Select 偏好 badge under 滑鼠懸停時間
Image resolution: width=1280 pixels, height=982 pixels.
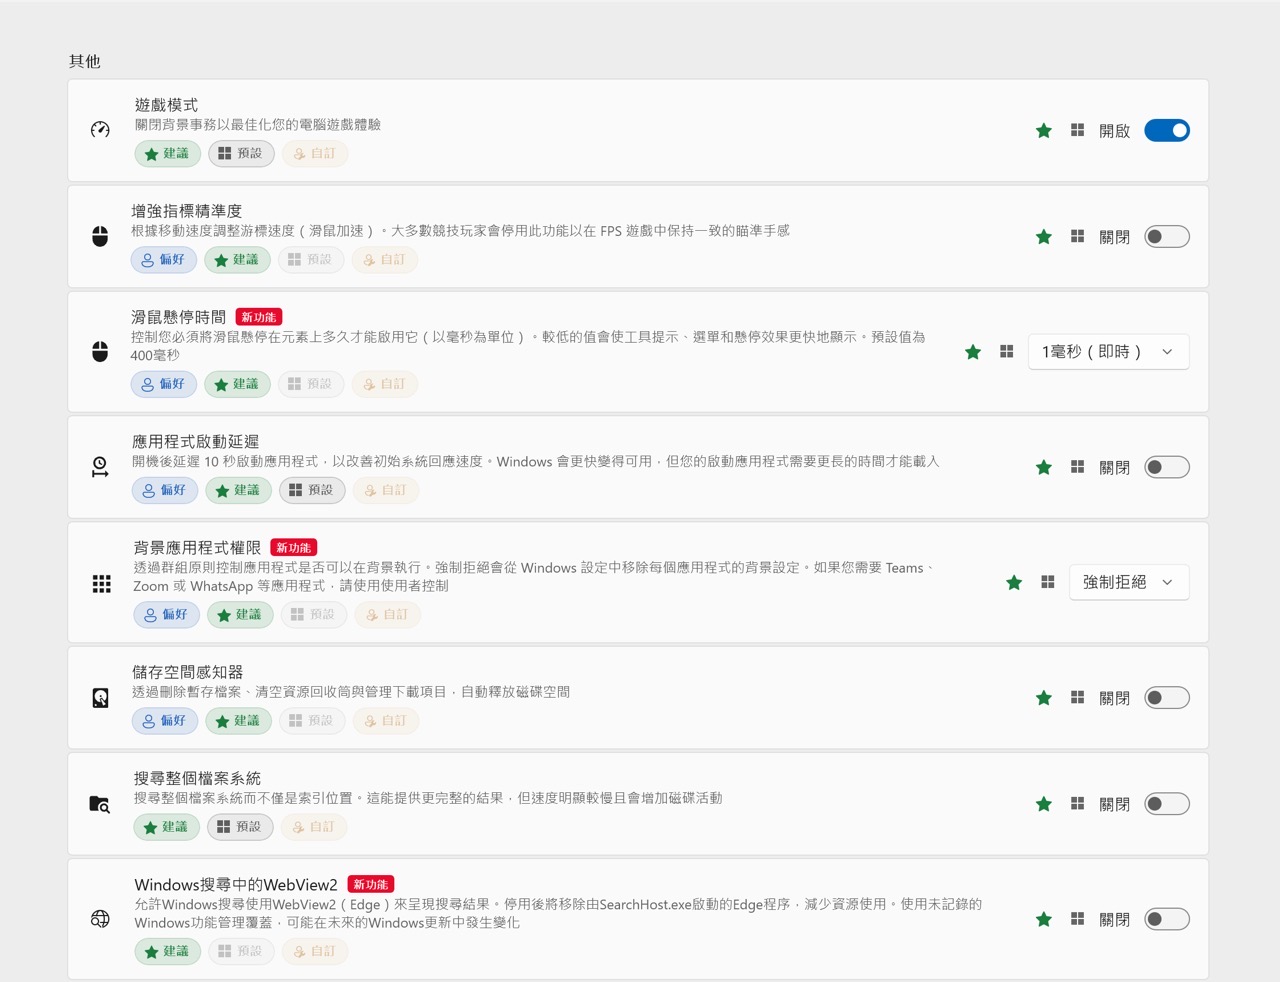click(164, 384)
